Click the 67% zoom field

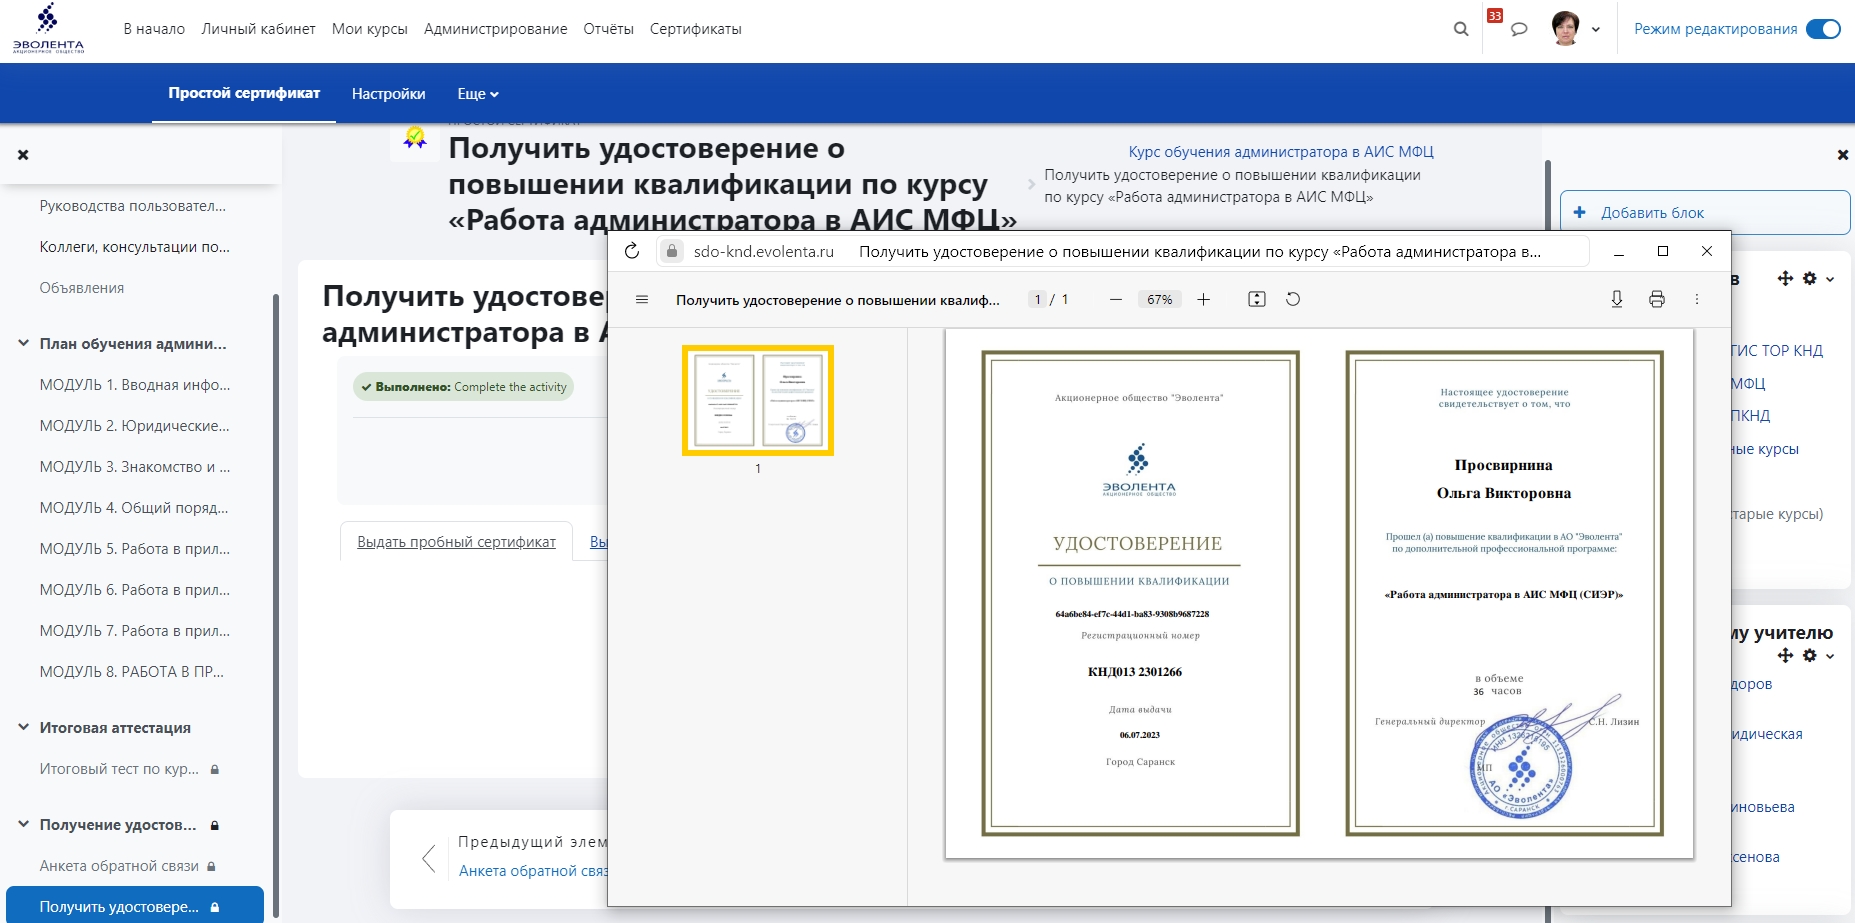pyautogui.click(x=1160, y=300)
